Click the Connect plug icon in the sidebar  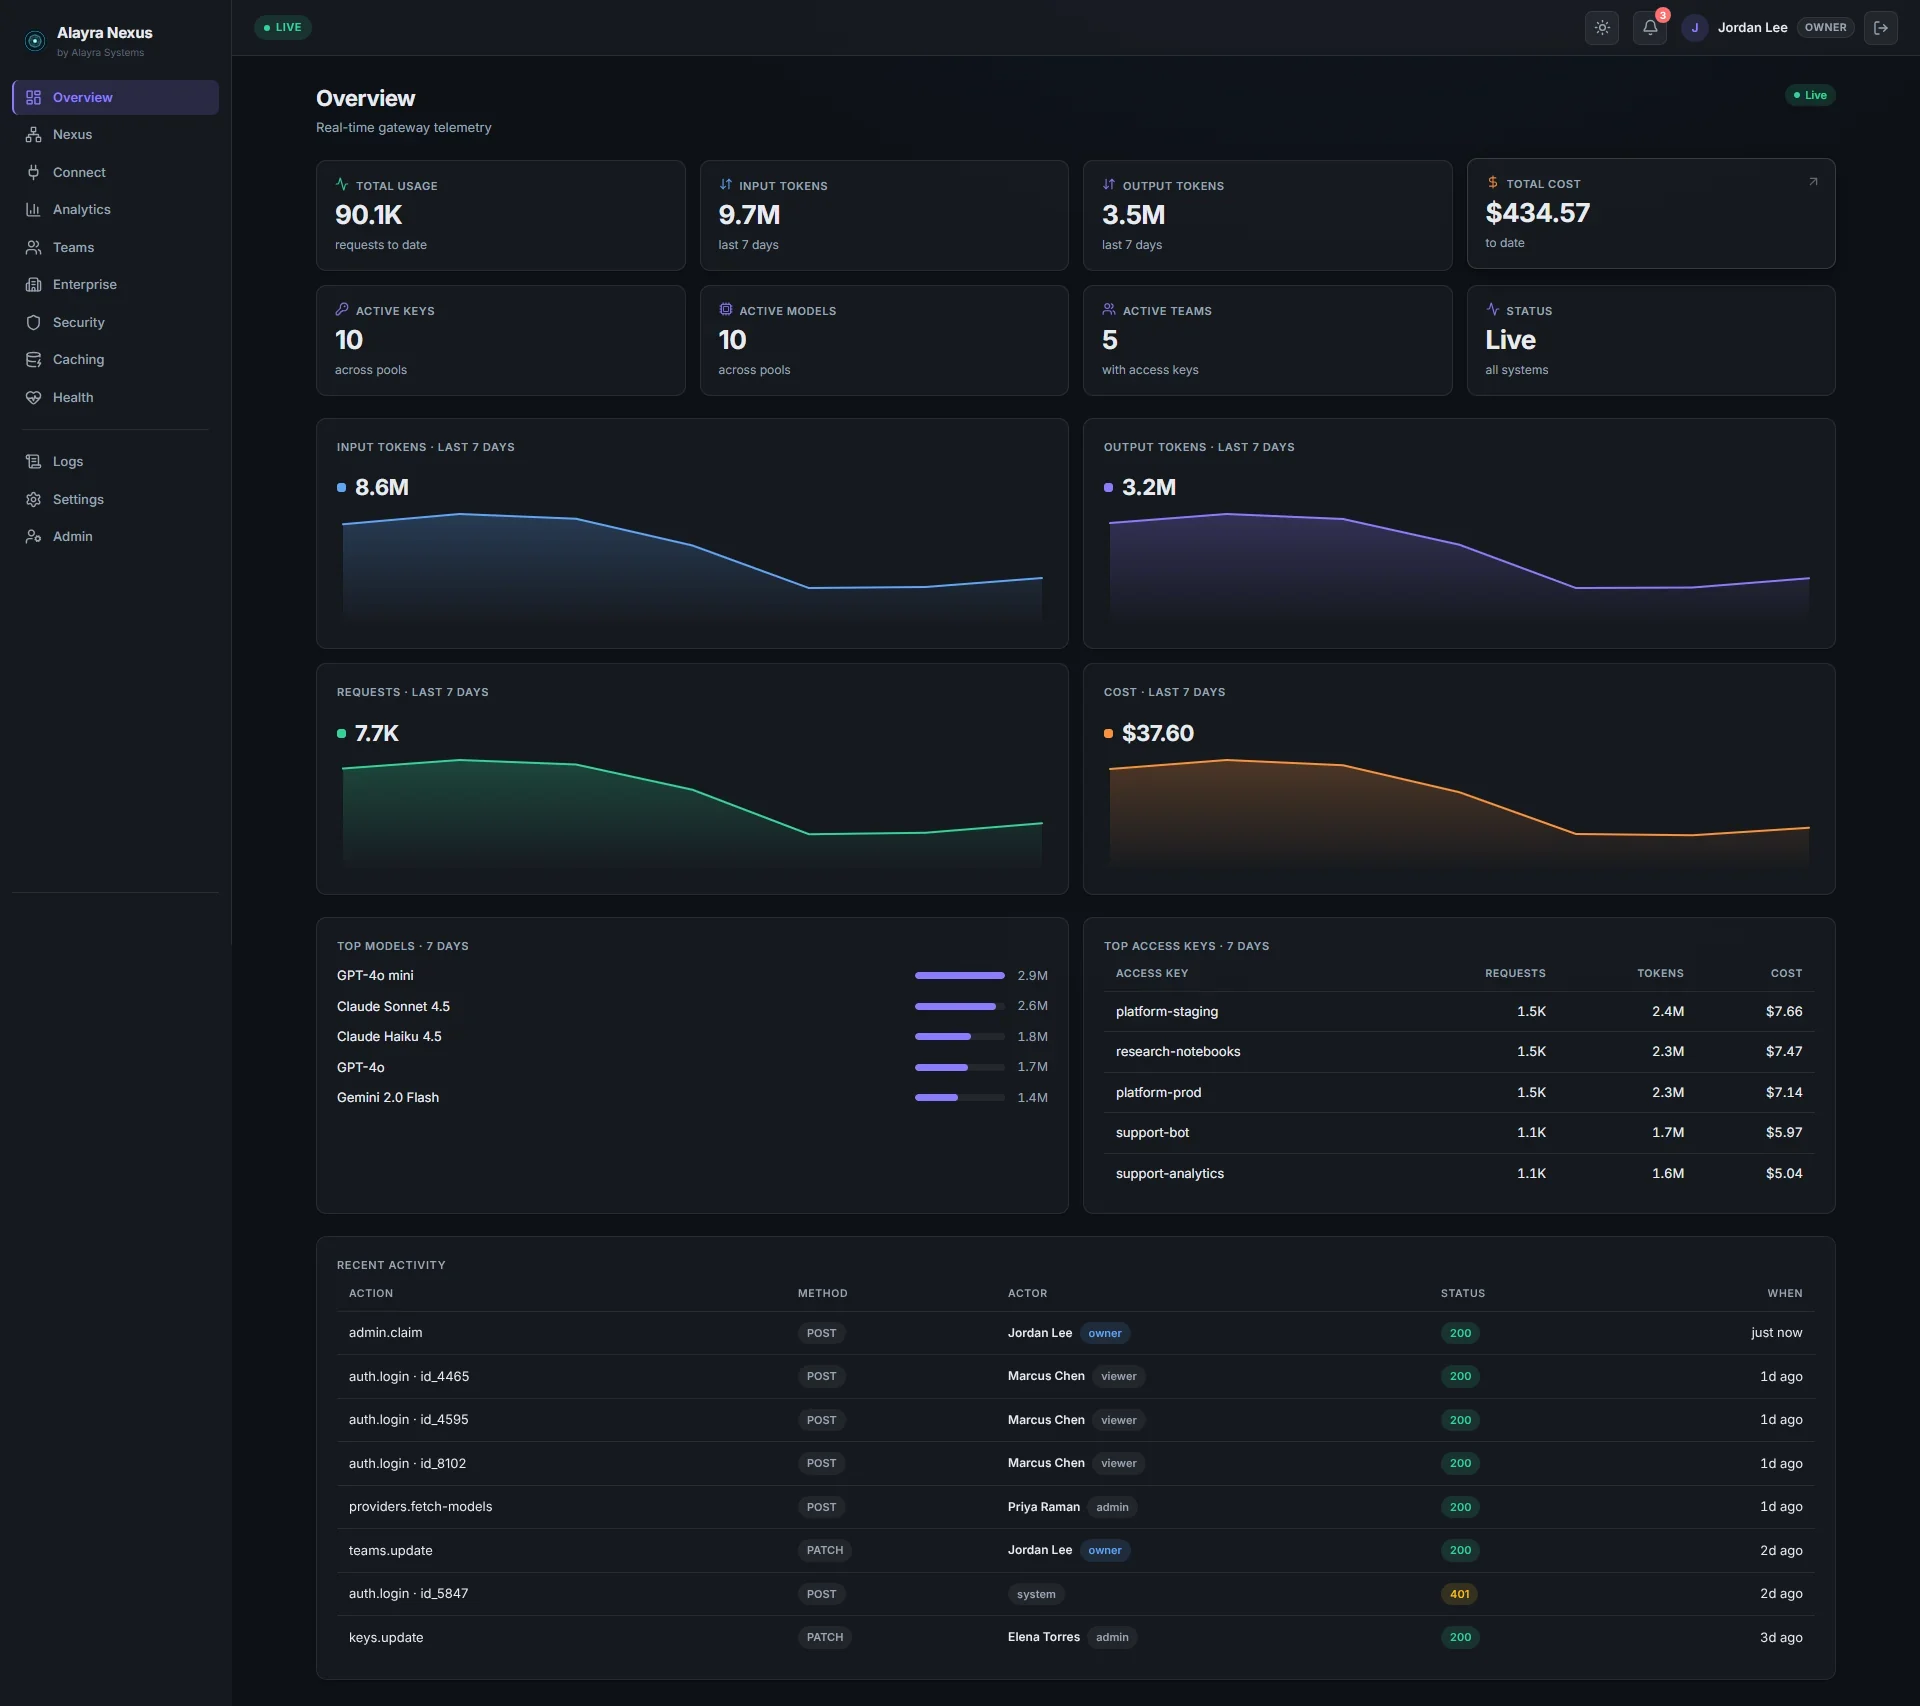coord(33,172)
